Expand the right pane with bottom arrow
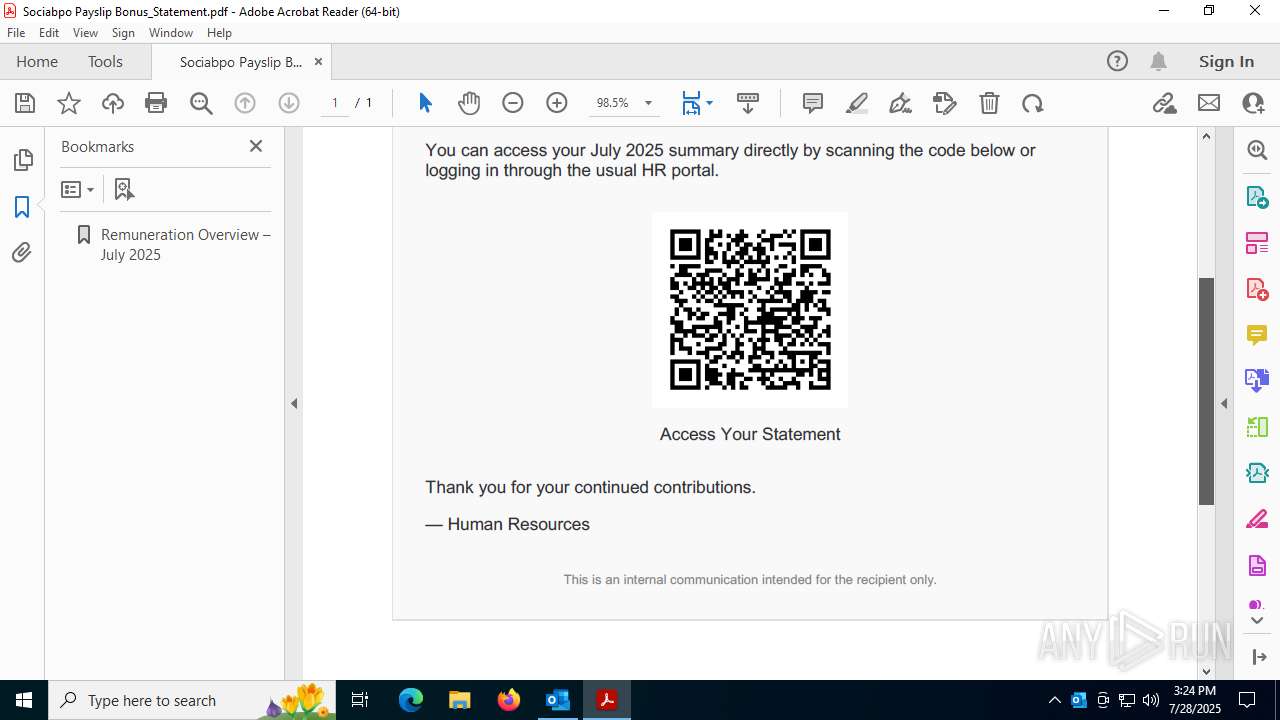The image size is (1280, 720). [x=1258, y=657]
